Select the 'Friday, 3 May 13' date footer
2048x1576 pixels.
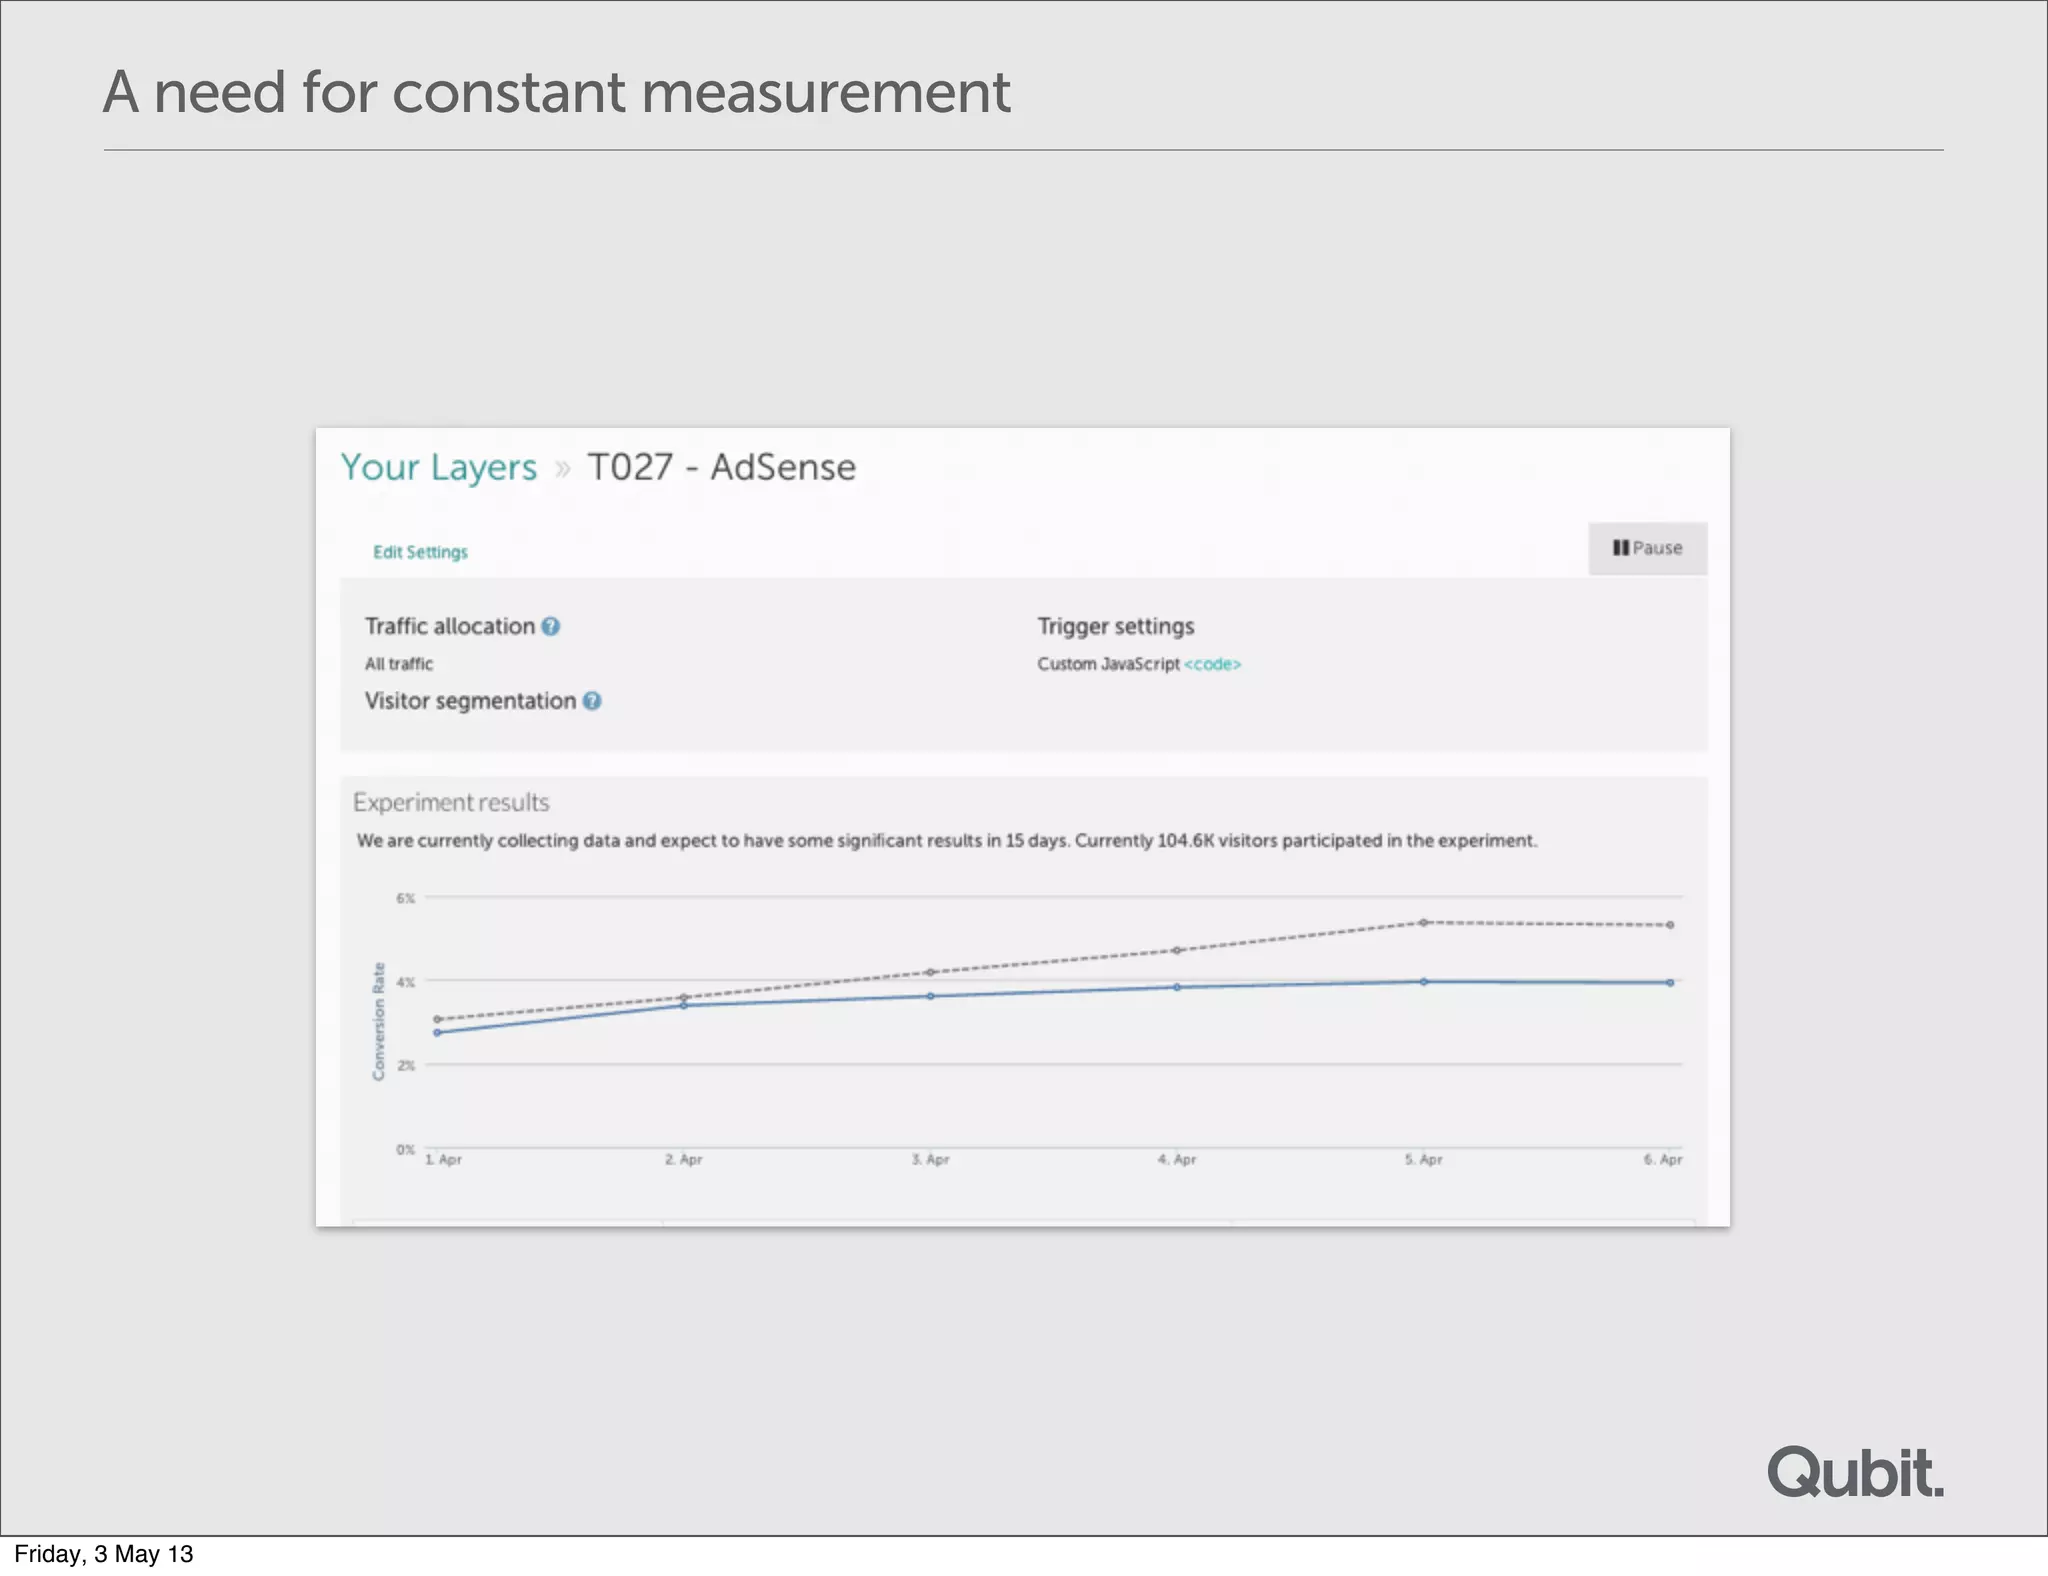click(x=104, y=1554)
